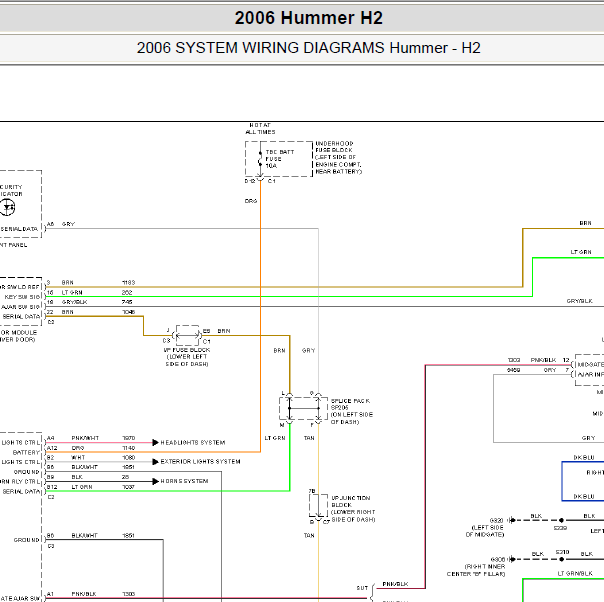Click the "HEADLIGHTS SYSTEM" reference

(193, 443)
